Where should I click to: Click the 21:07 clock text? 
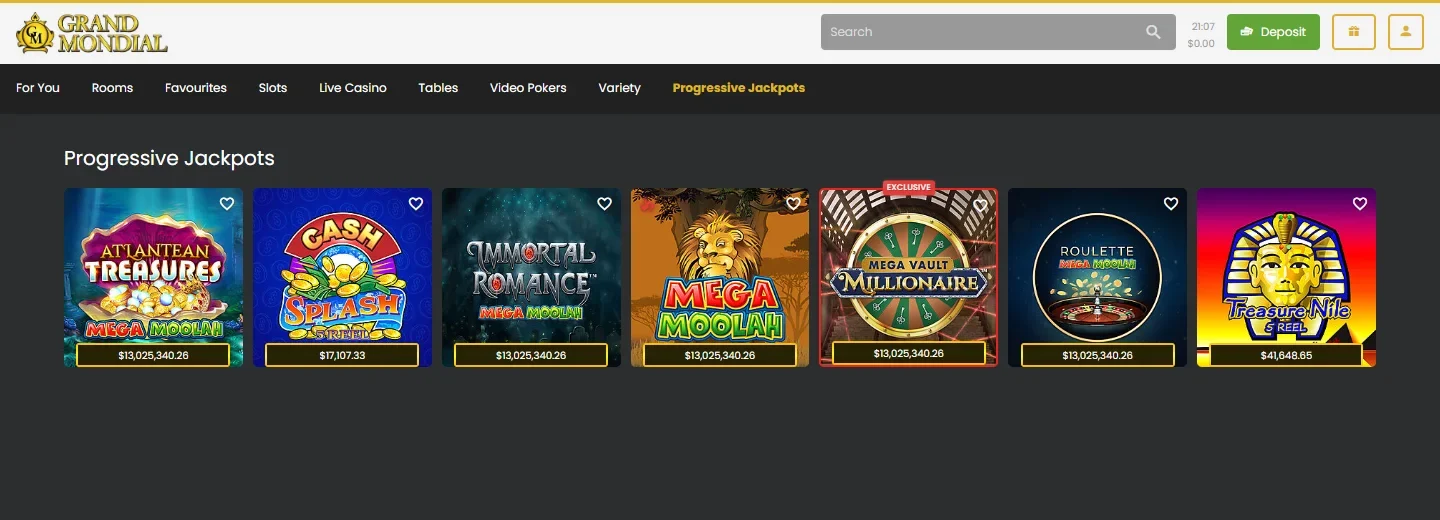click(x=1203, y=27)
